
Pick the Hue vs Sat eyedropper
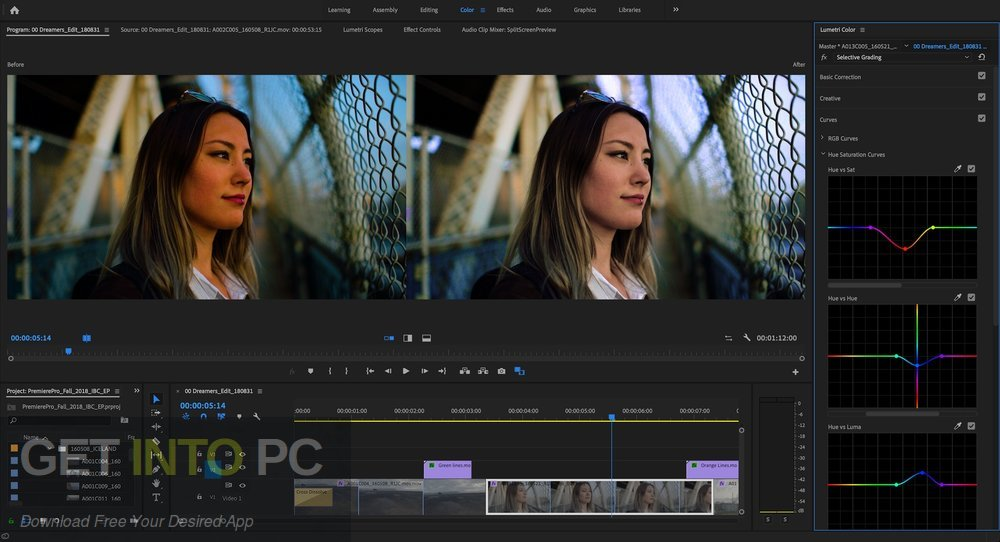[957, 169]
